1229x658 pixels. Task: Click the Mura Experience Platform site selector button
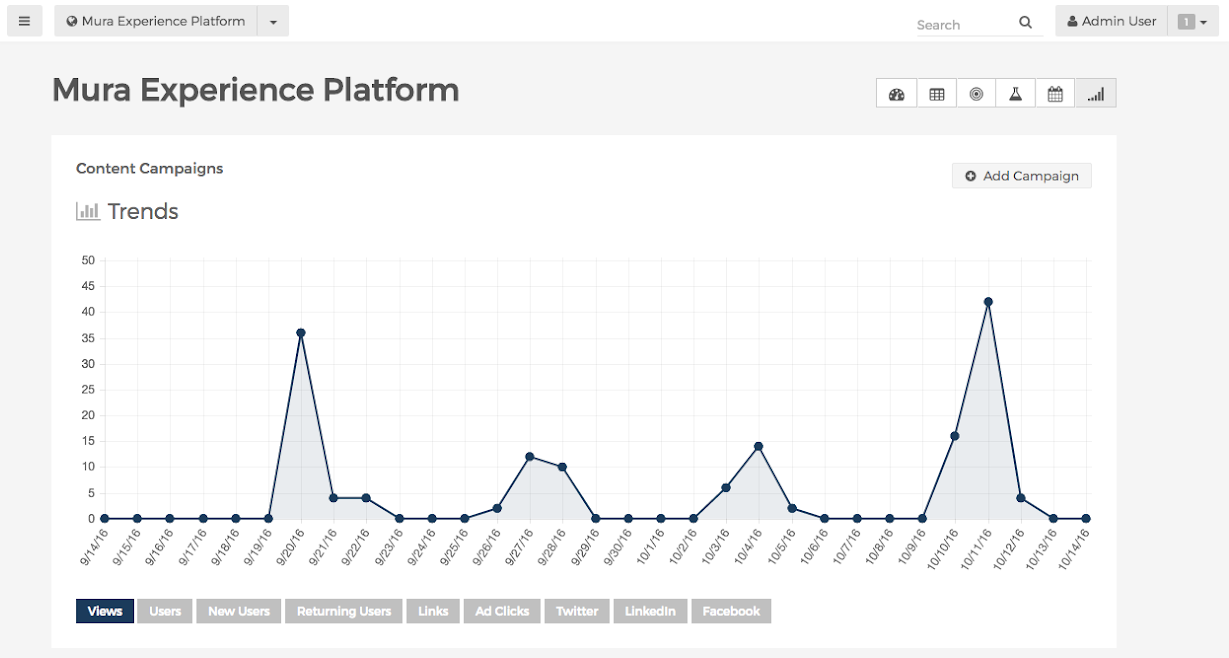pos(155,21)
